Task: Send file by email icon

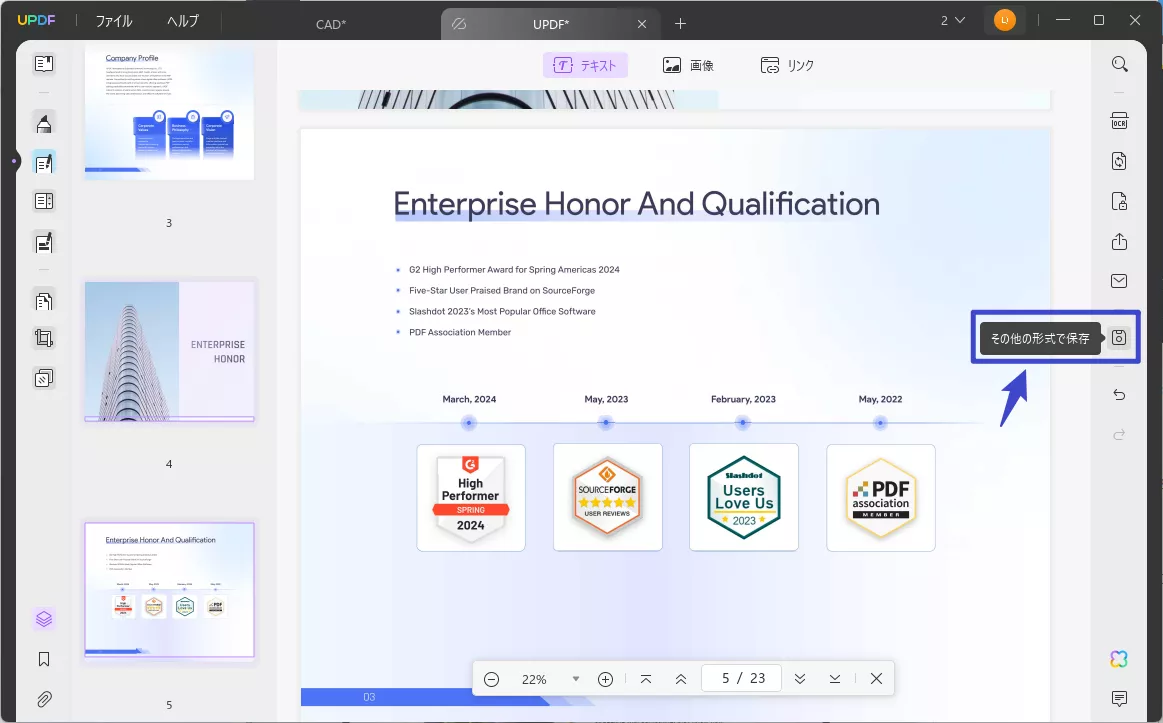Action: click(1119, 281)
